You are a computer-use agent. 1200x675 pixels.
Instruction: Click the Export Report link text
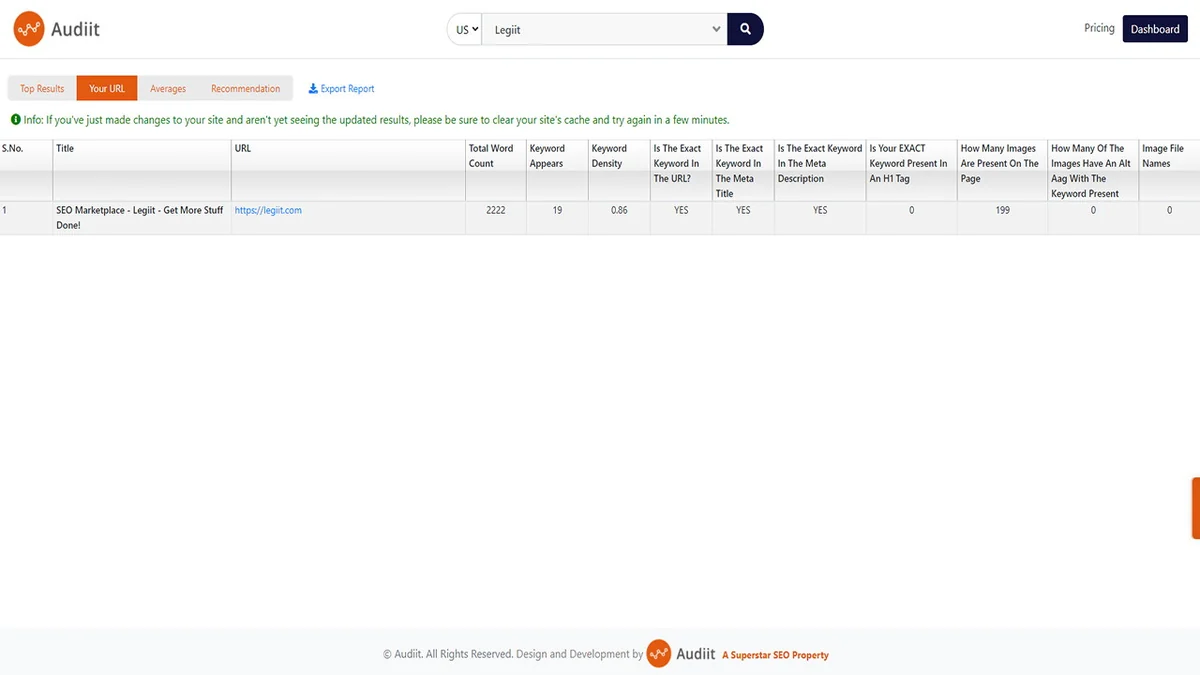point(347,89)
